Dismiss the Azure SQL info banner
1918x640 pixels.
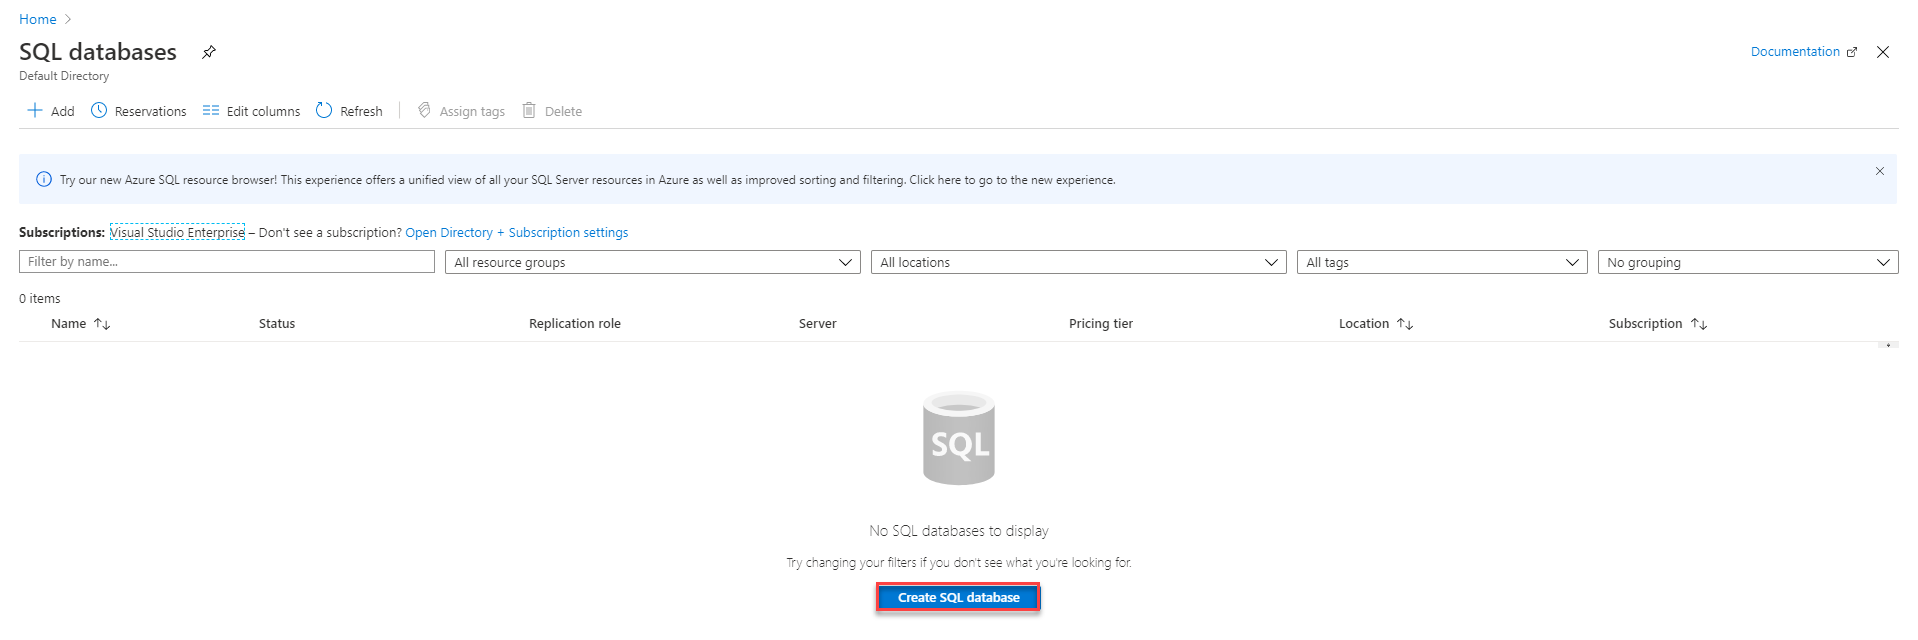coord(1879,171)
